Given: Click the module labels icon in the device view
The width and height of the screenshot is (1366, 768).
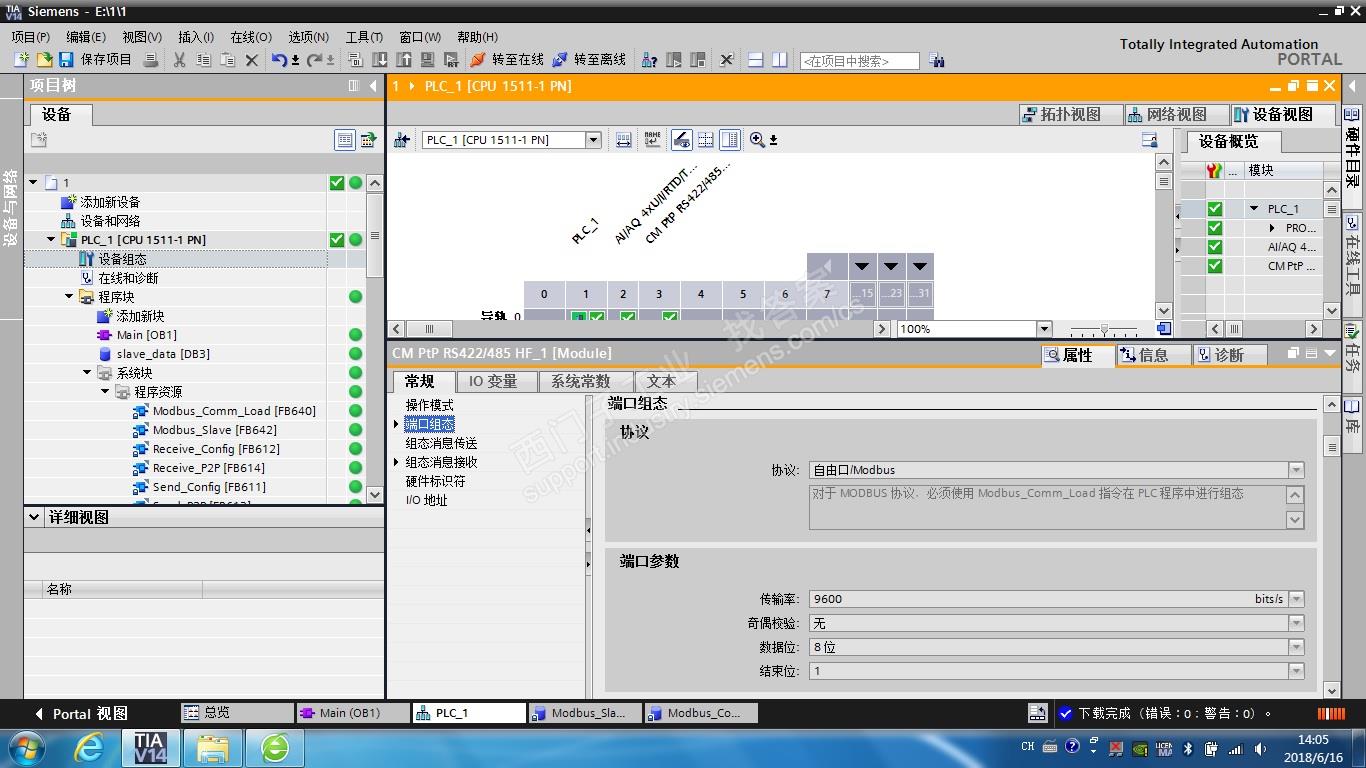Looking at the screenshot, I should tap(653, 140).
